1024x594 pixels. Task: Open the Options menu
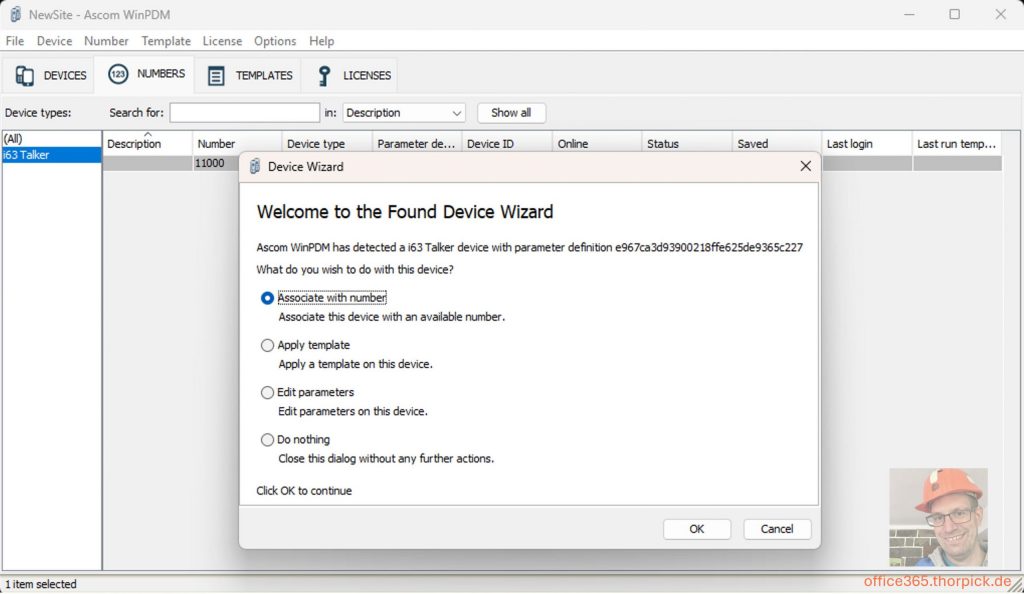[275, 41]
